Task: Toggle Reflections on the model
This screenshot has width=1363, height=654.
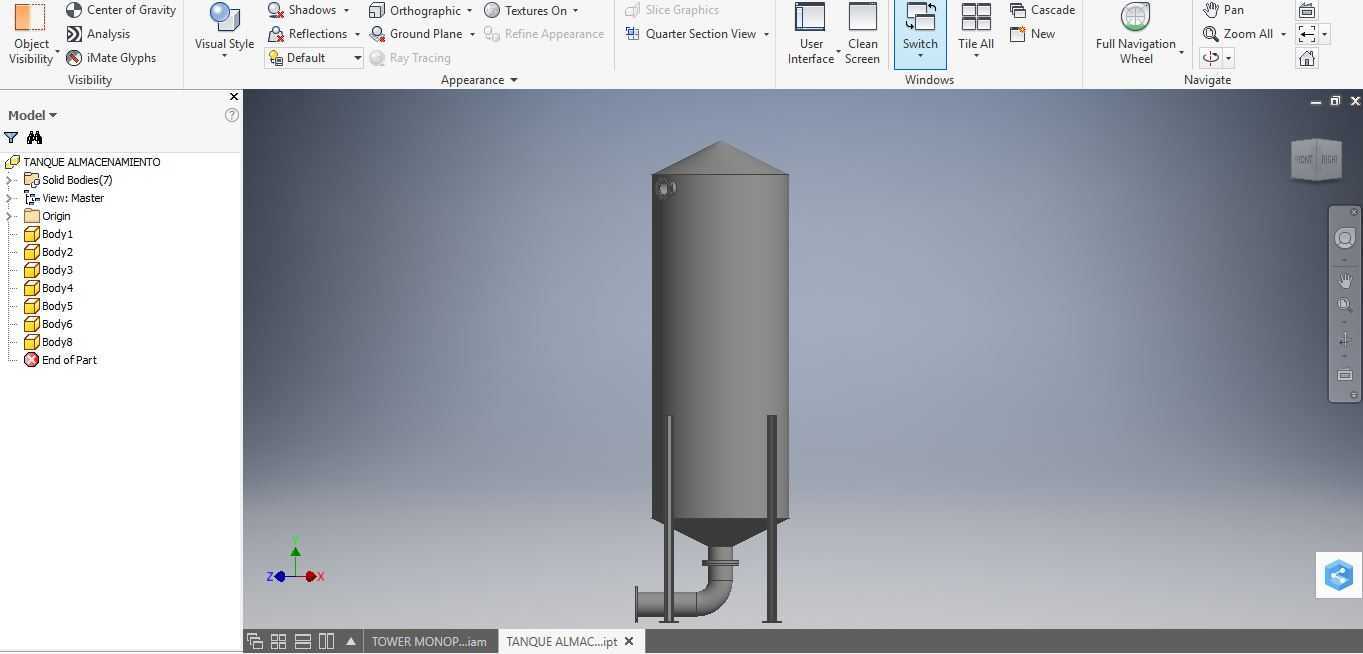Action: pos(308,34)
